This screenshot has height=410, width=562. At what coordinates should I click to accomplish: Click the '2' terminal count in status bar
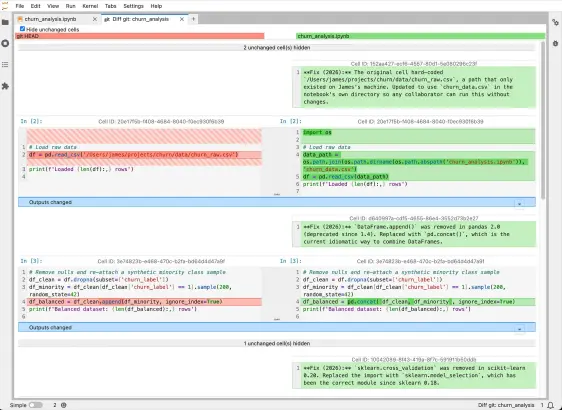tap(55, 405)
